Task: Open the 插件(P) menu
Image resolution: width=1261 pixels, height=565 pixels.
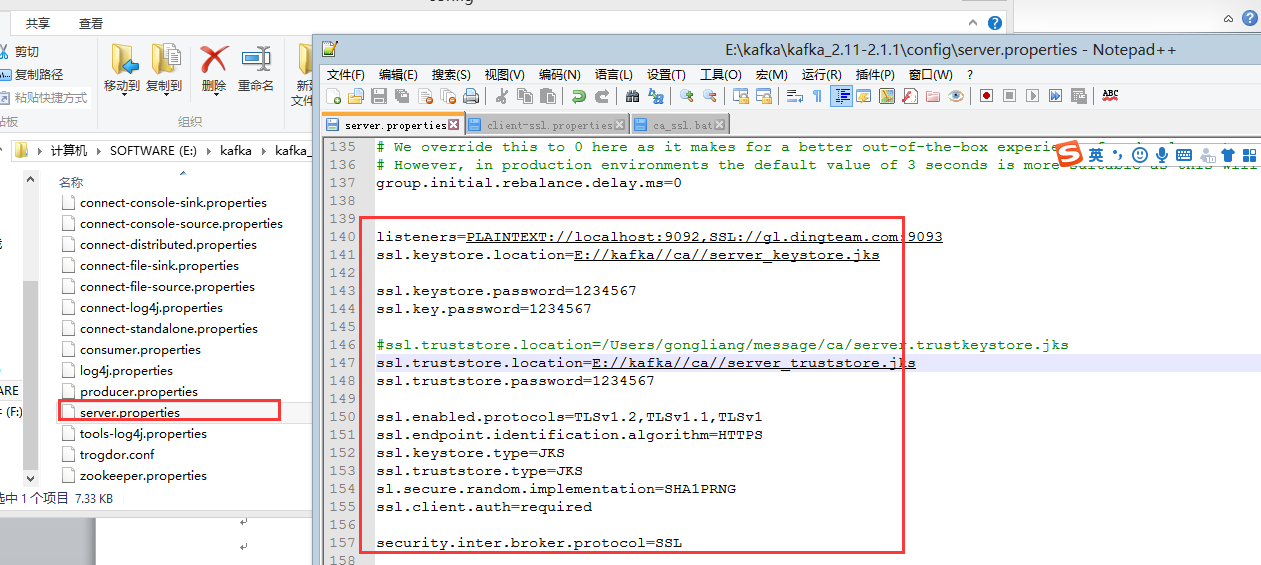Action: 875,74
